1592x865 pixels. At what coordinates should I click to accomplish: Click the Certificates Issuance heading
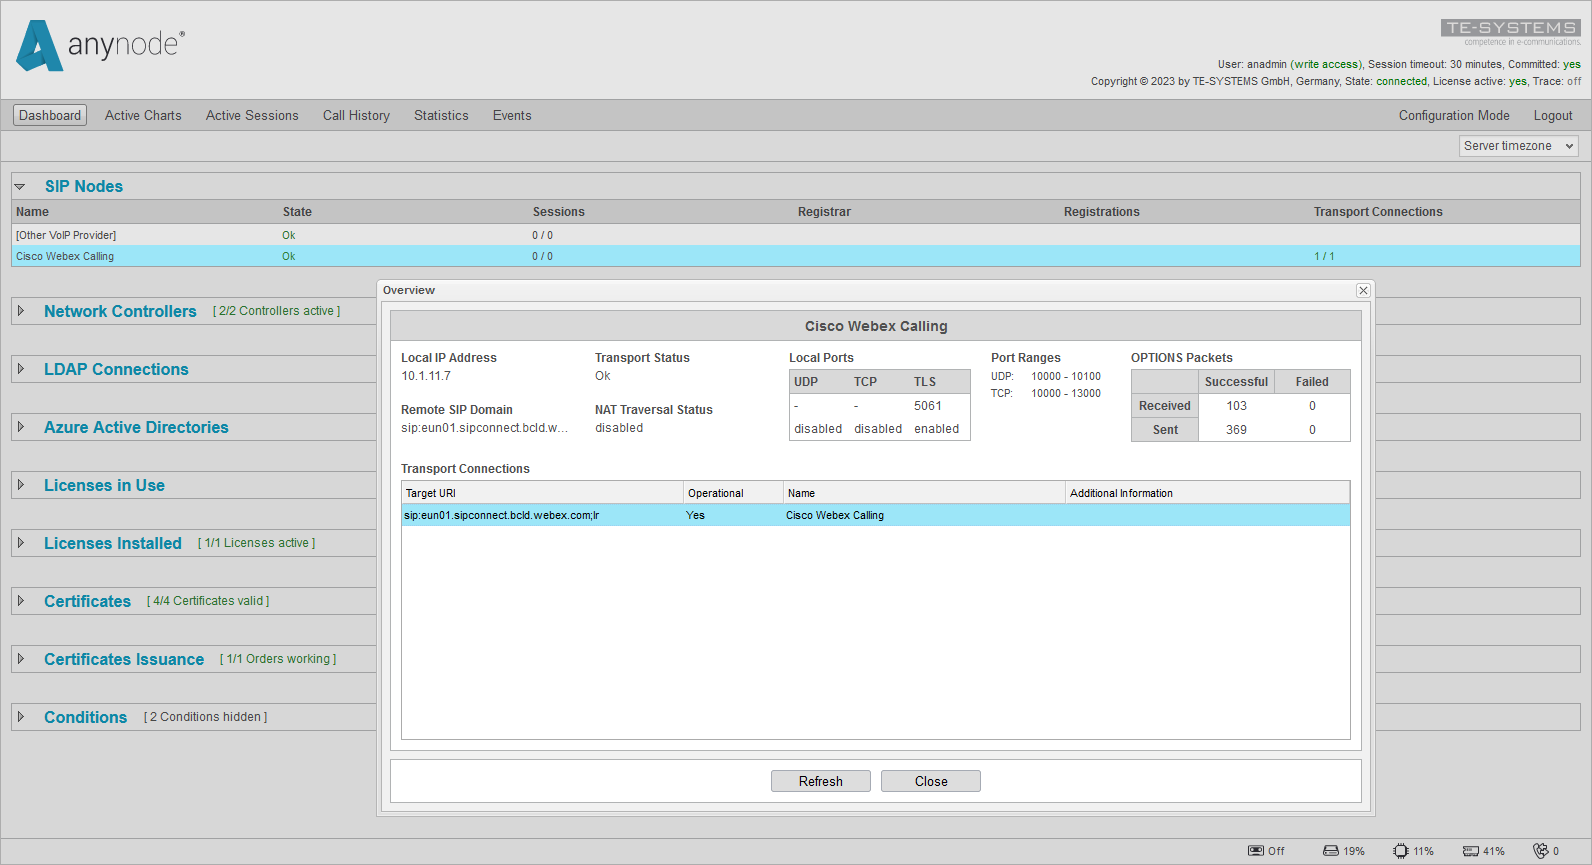[x=124, y=659]
